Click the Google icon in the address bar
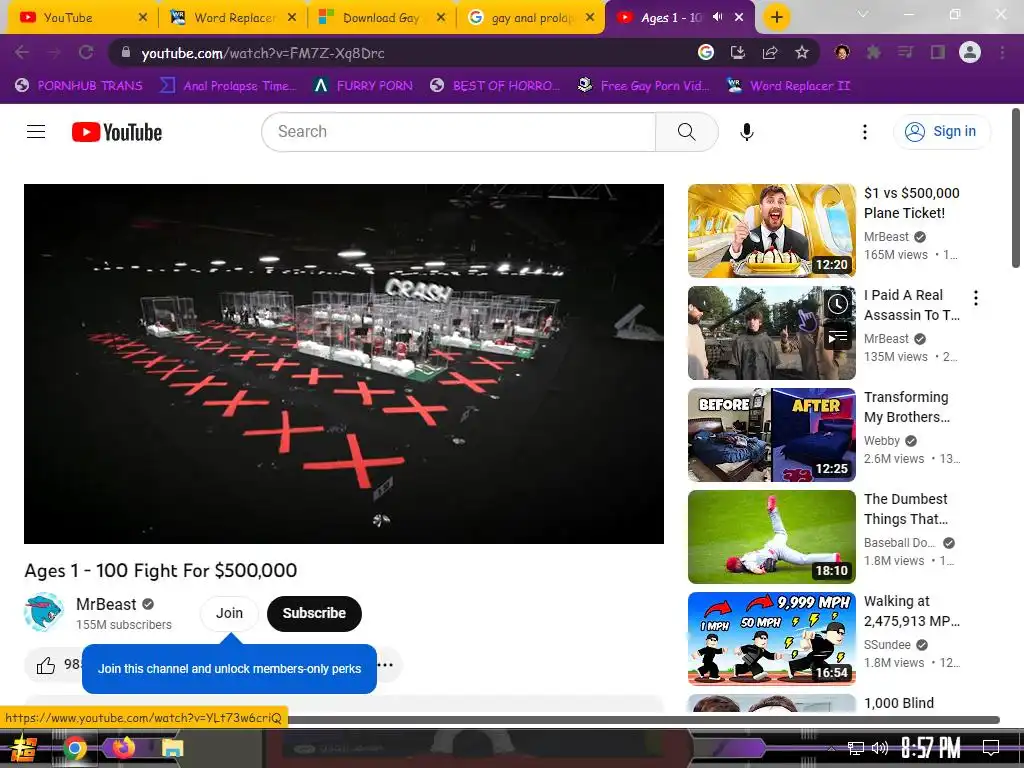 click(705, 52)
